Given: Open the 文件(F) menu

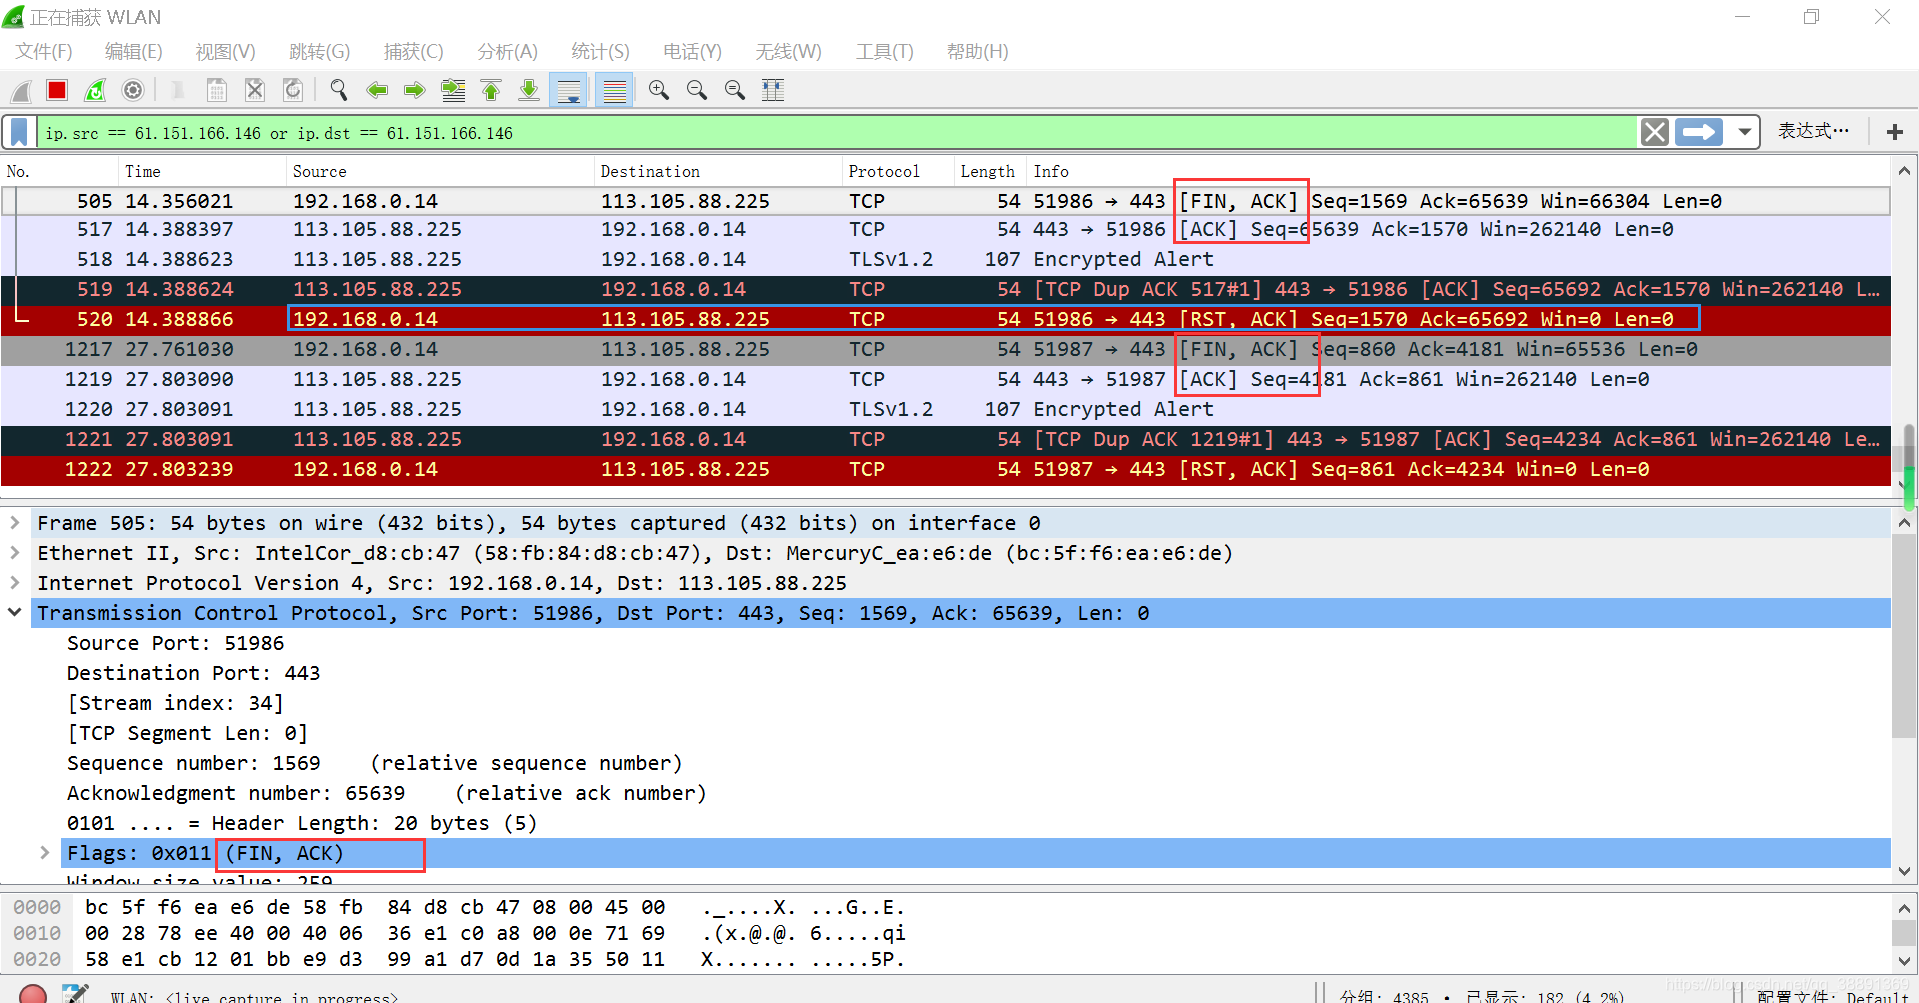Looking at the screenshot, I should click(44, 51).
